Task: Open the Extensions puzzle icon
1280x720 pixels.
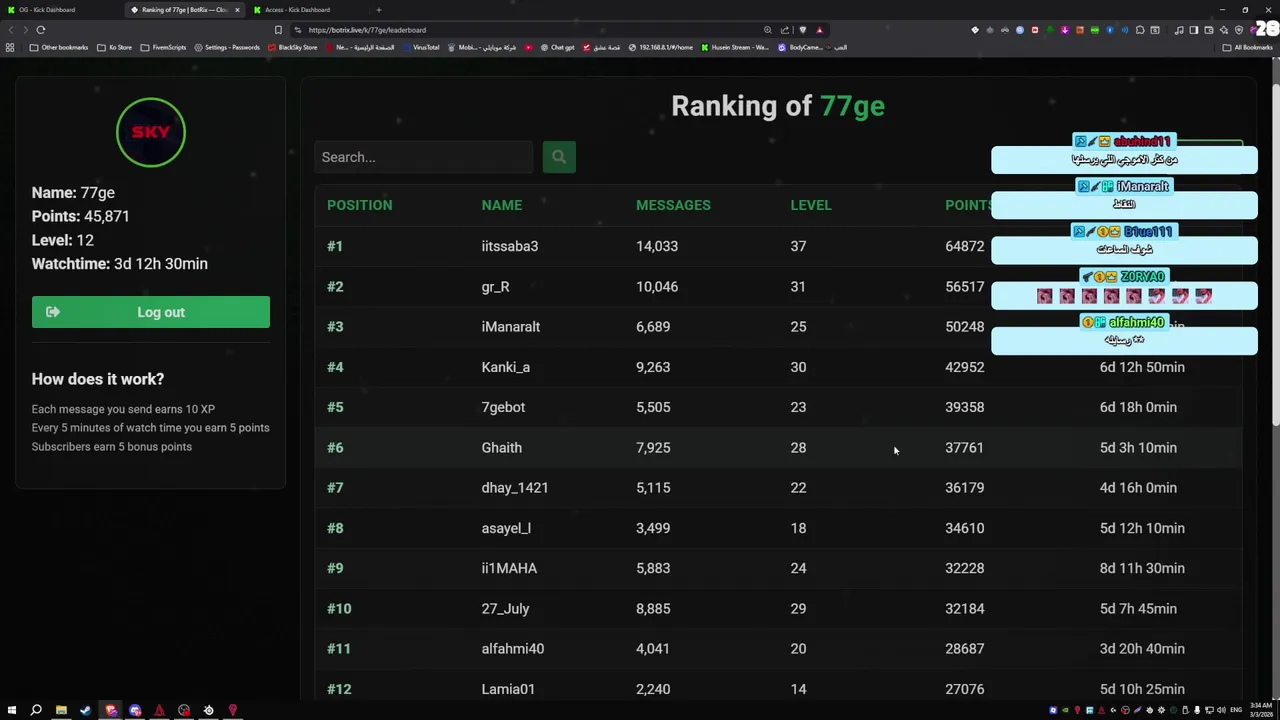Action: point(1140,30)
